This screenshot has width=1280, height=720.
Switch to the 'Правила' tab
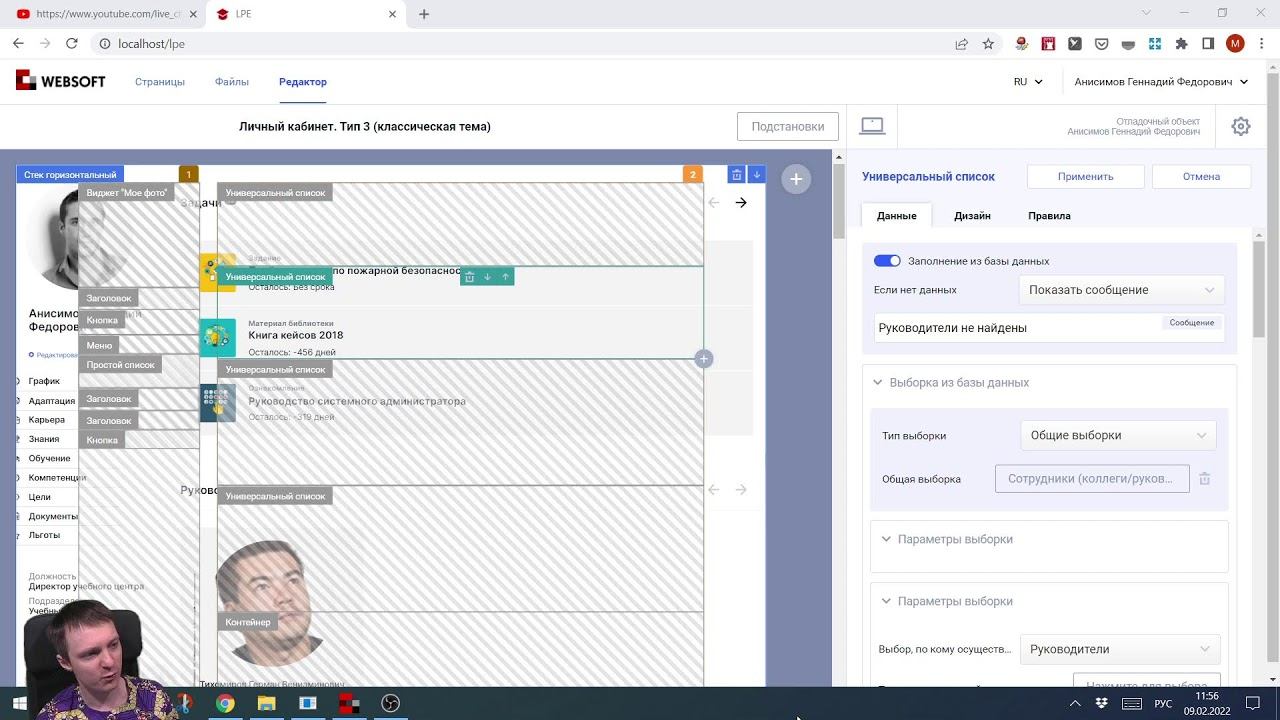coord(1049,216)
